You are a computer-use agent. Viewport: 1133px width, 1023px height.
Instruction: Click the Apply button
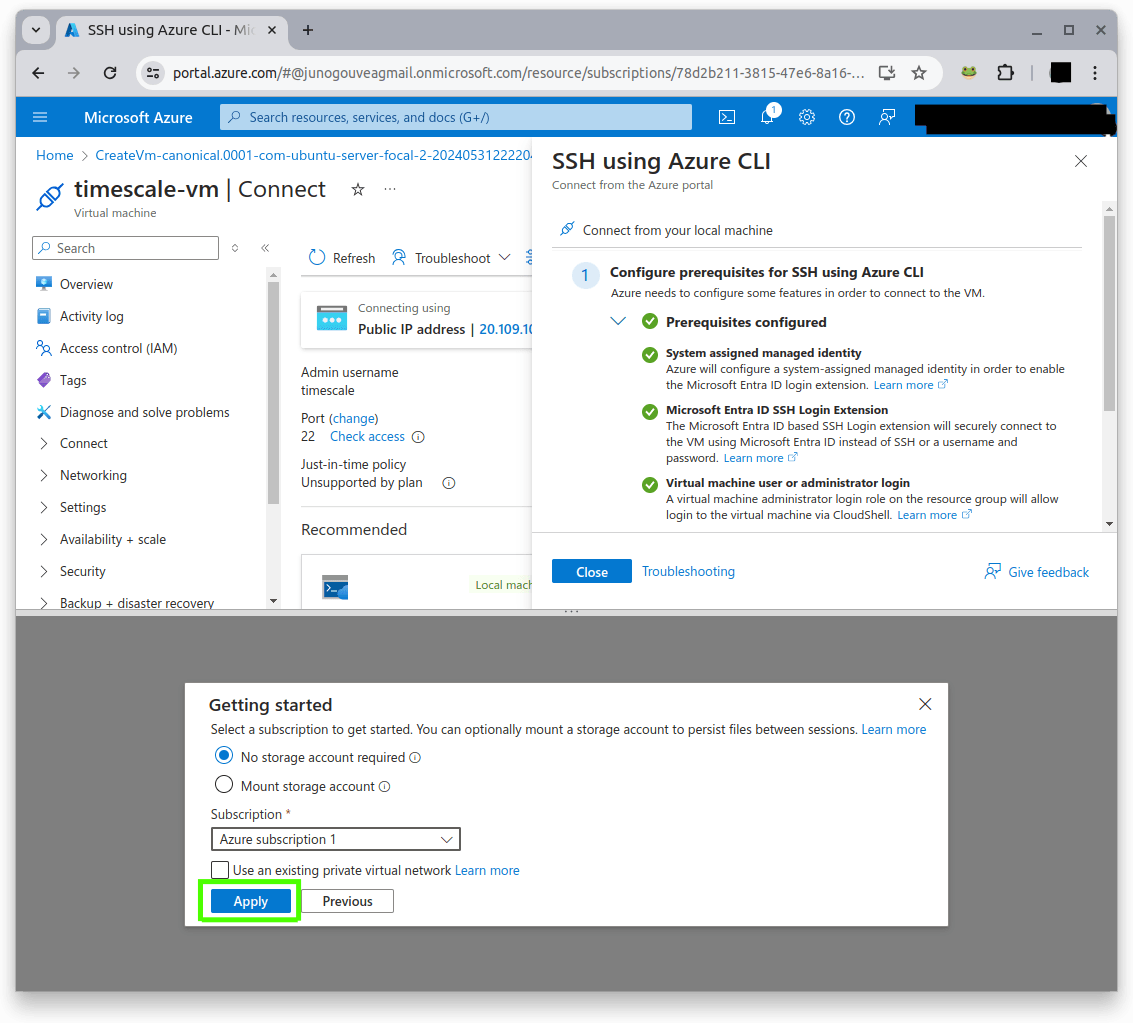click(250, 901)
